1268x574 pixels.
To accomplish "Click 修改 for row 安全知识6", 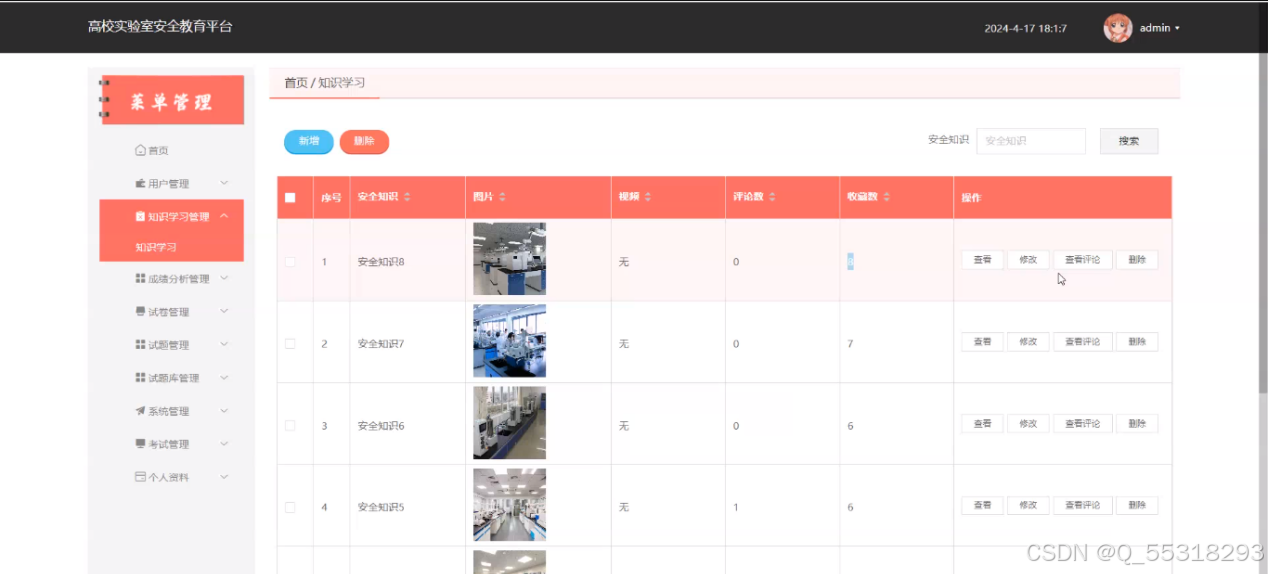I will click(1028, 424).
